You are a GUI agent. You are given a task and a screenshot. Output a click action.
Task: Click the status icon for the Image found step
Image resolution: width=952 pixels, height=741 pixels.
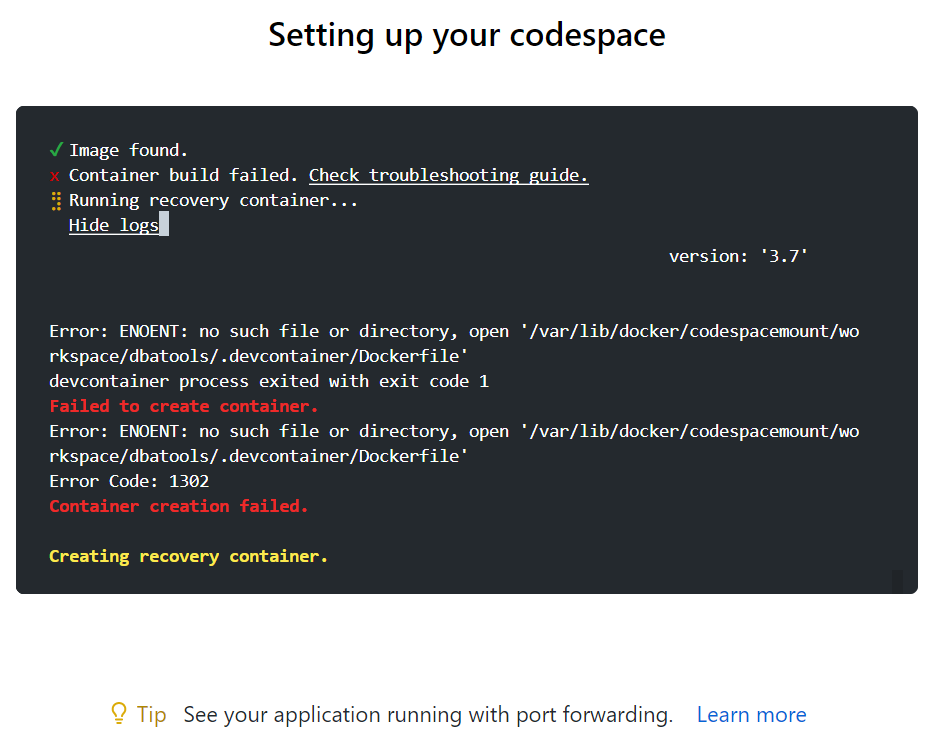56,149
